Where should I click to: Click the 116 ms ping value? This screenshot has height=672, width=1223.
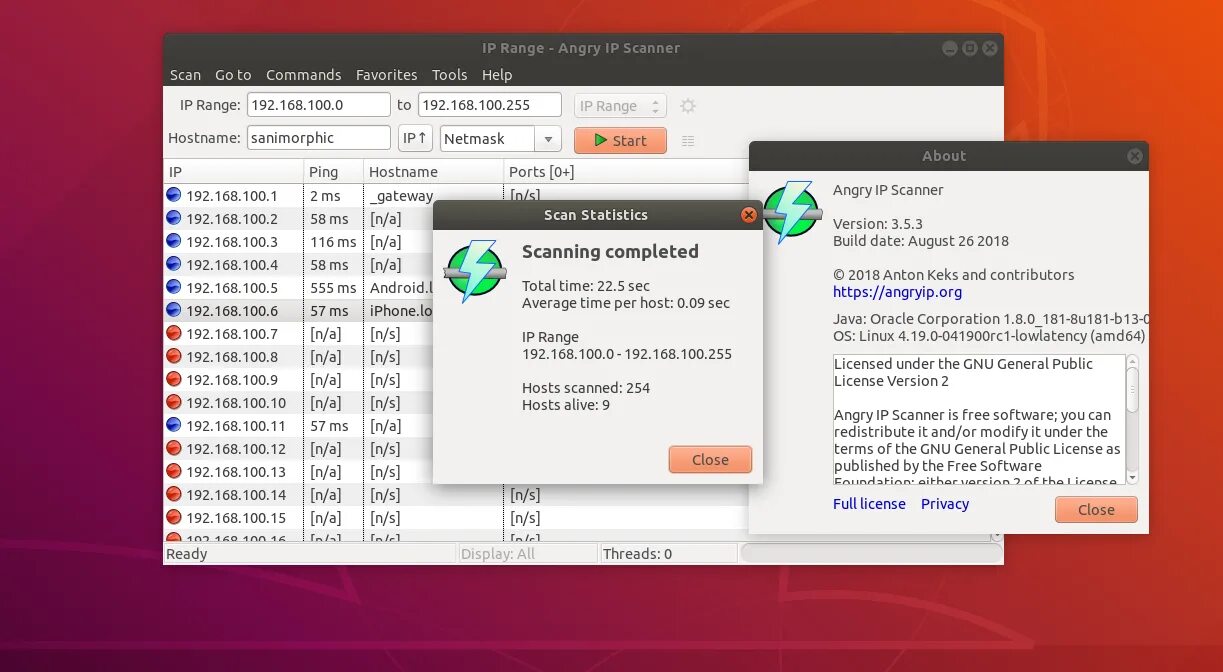(333, 242)
